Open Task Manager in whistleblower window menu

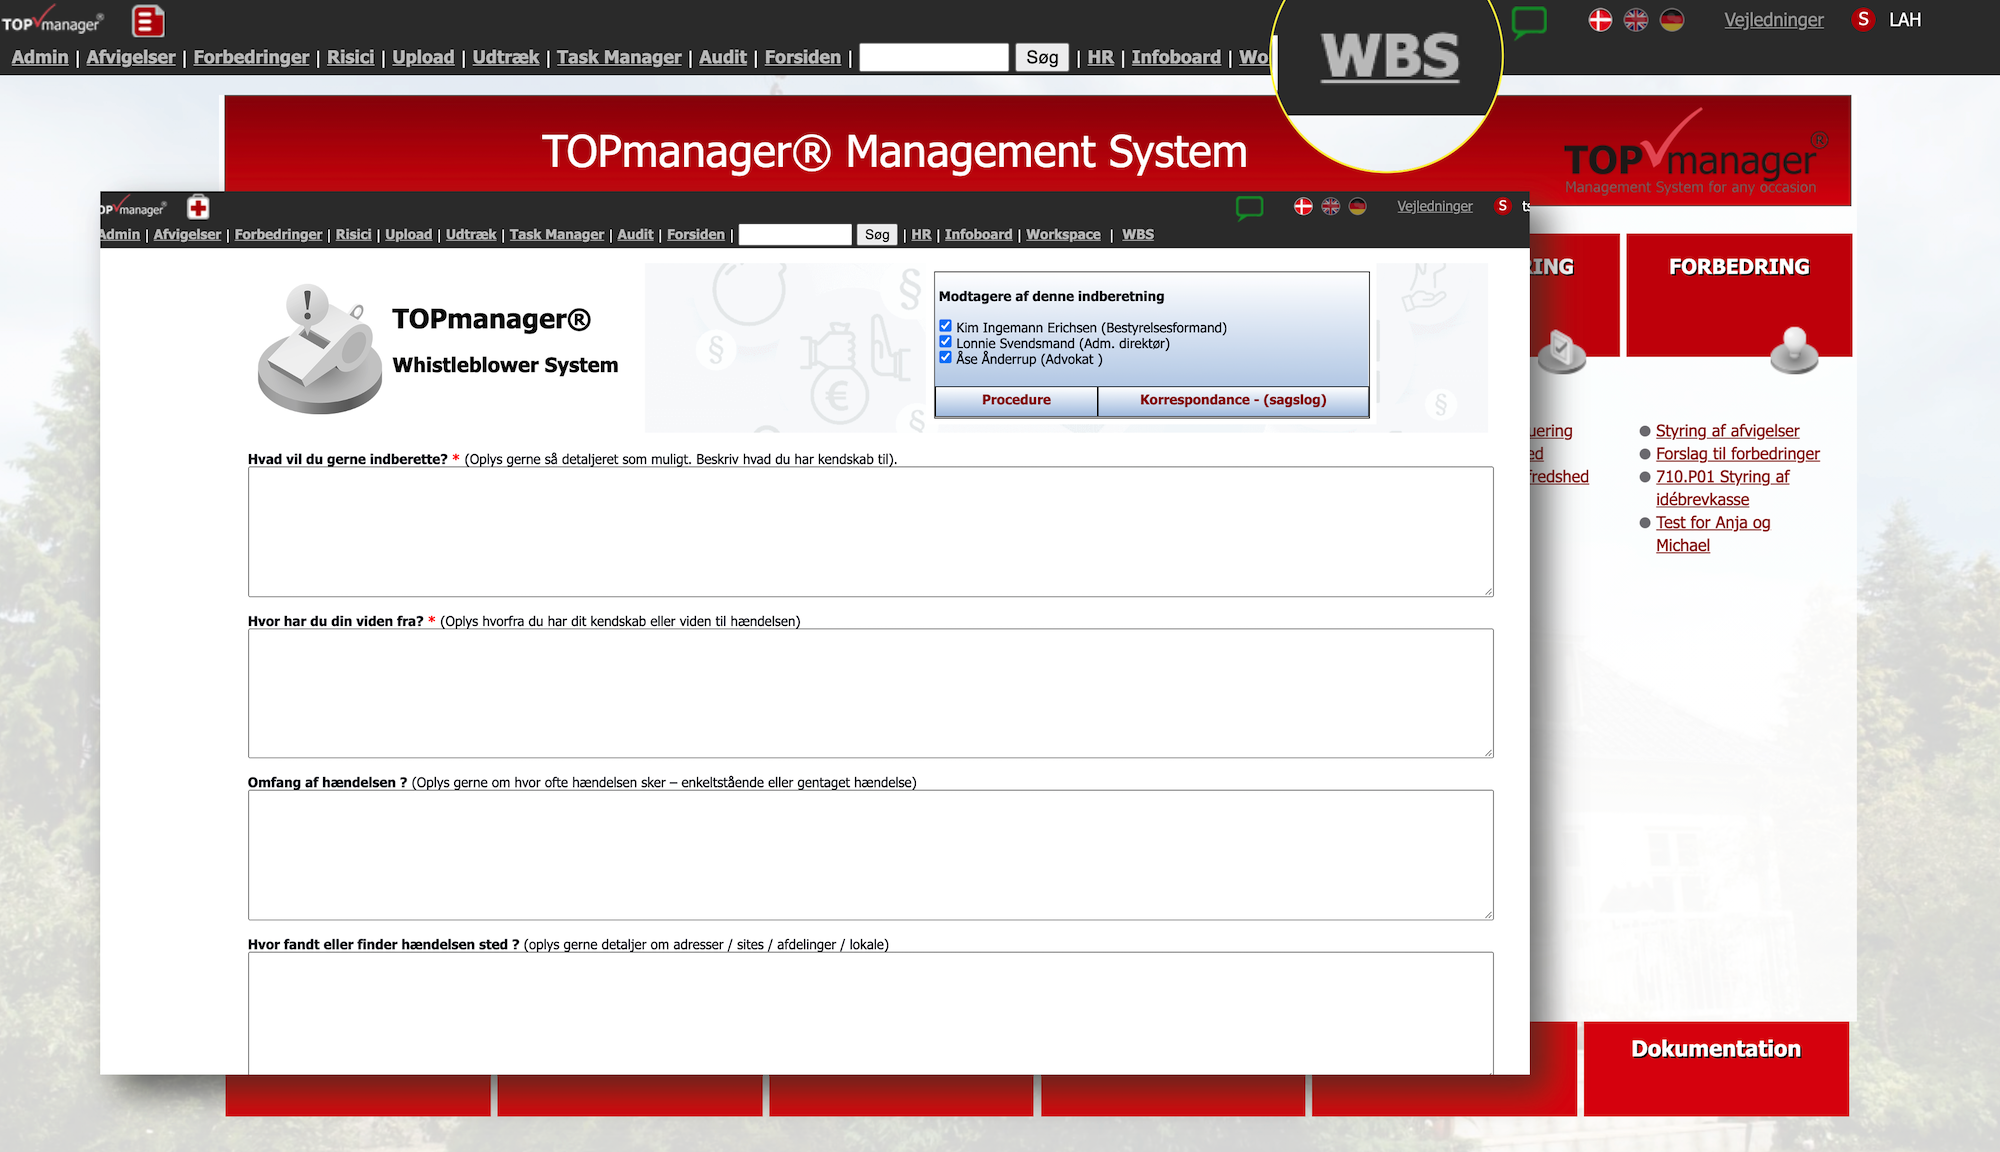point(557,234)
